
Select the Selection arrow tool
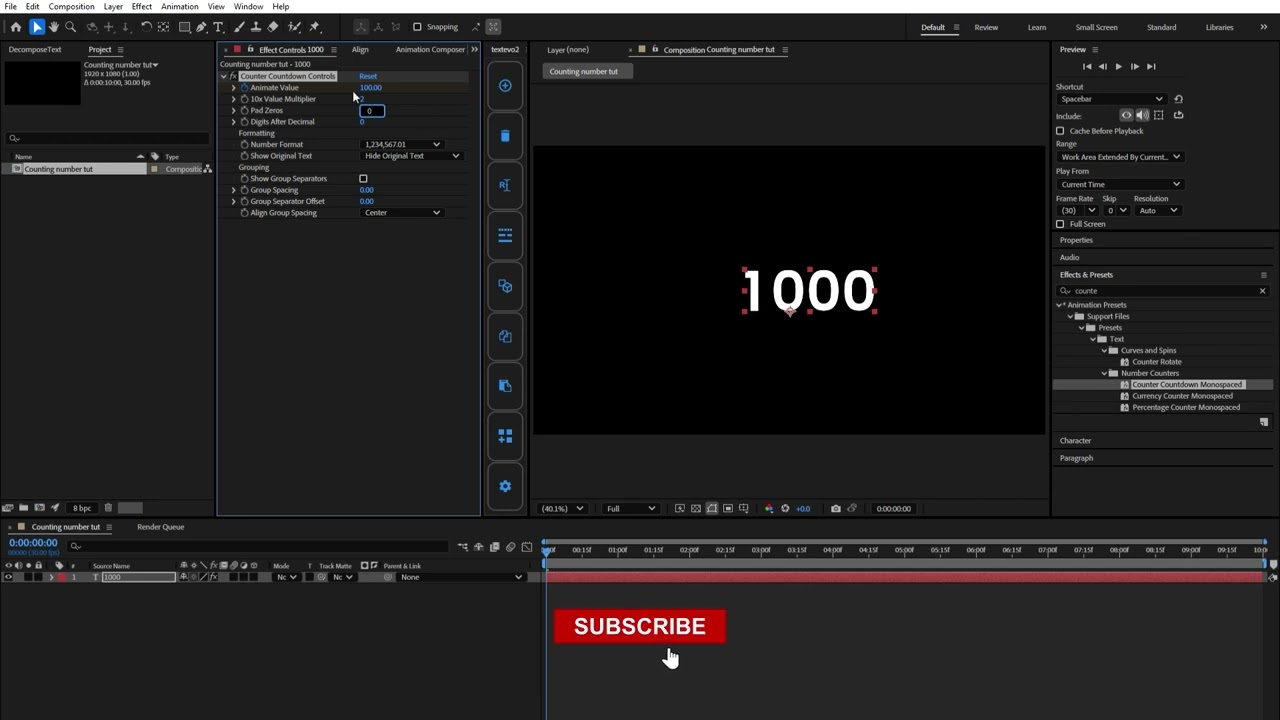[x=37, y=27]
